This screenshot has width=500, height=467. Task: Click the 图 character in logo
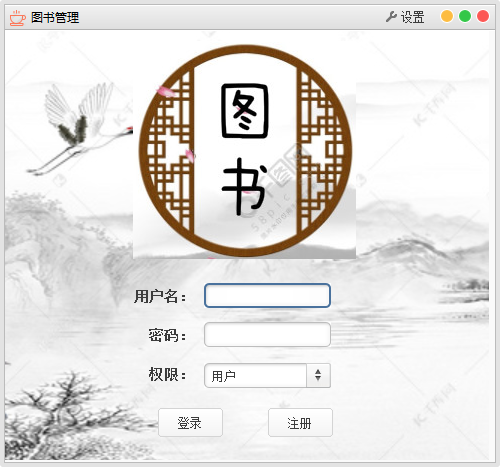tap(245, 111)
